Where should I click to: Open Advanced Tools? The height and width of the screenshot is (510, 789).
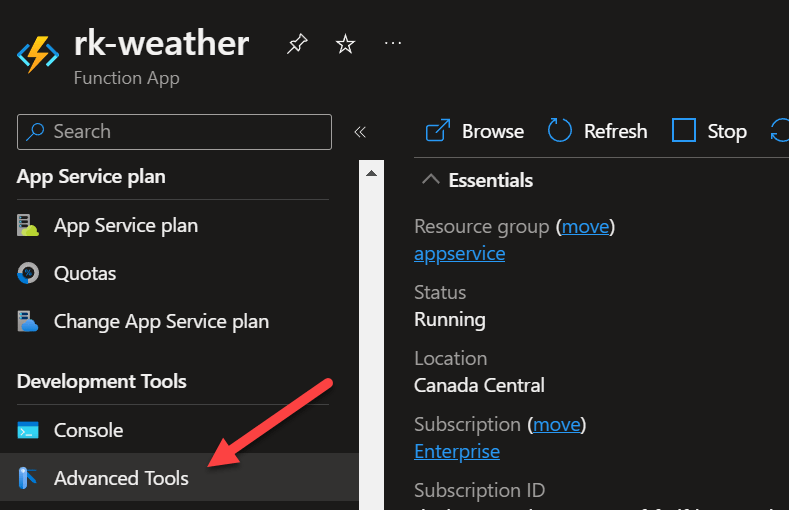(x=121, y=479)
